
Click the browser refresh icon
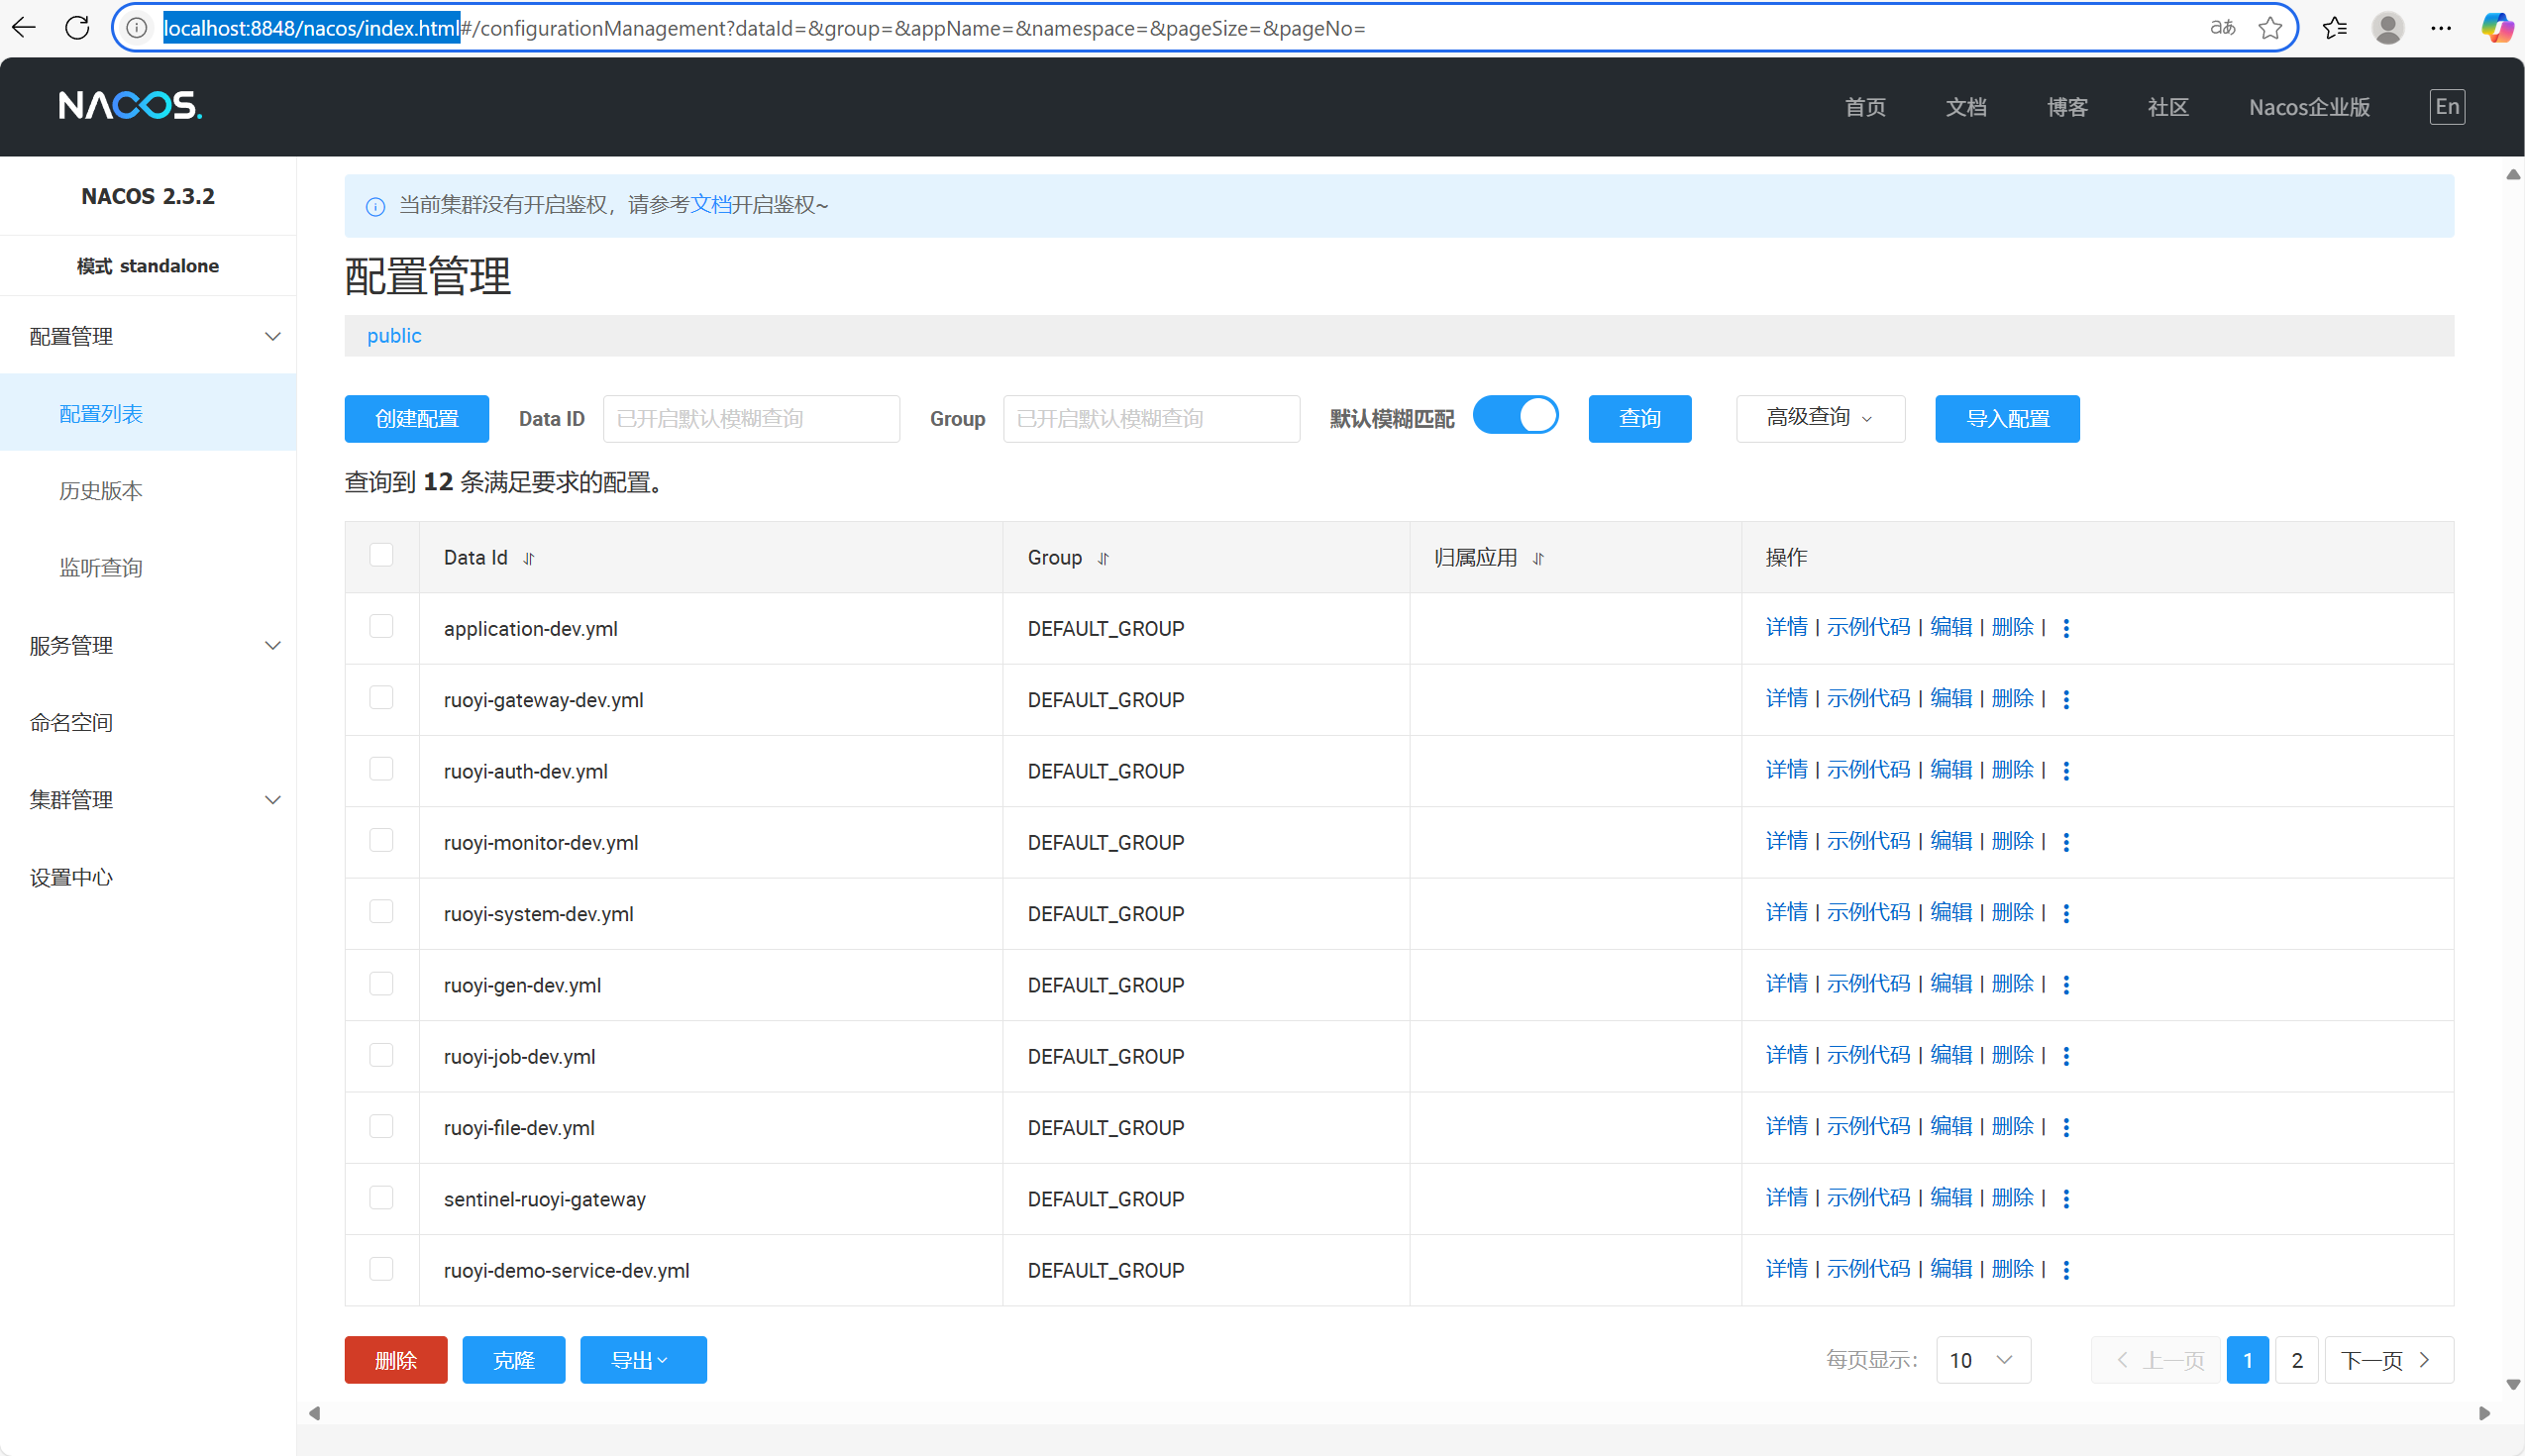77,28
